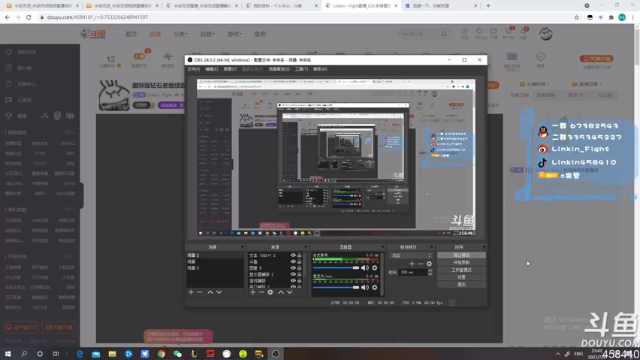Image resolution: width=640 pixels, height=360 pixels.
Task: Hide the 文本 (GDI+) 2 source
Action: coord(293,255)
